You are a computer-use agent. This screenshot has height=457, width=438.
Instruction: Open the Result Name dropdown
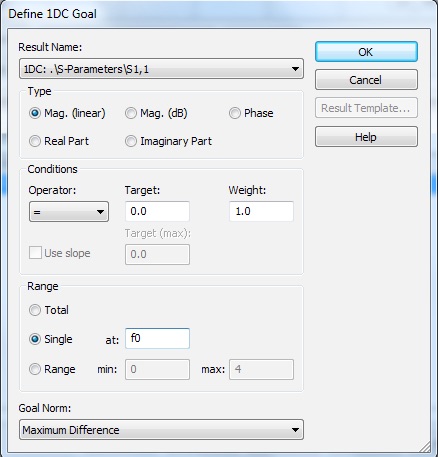[161, 69]
